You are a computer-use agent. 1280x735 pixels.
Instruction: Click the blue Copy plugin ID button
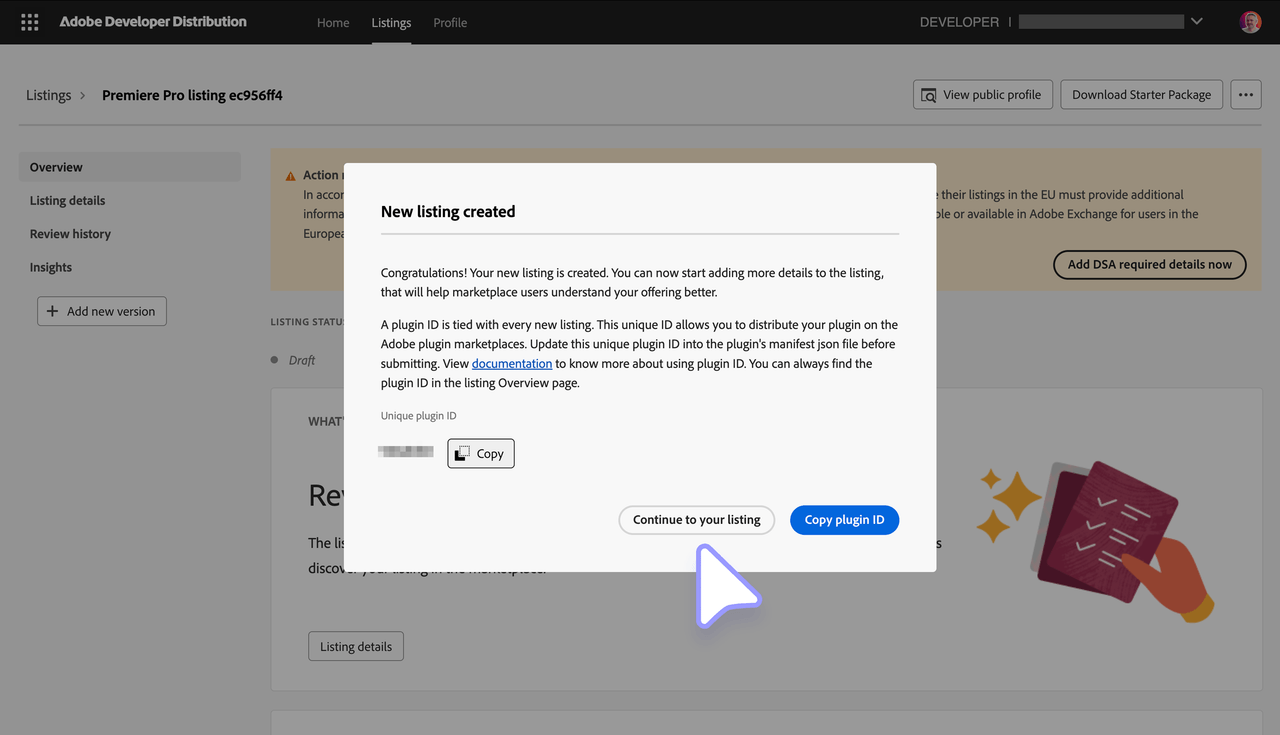coord(844,520)
